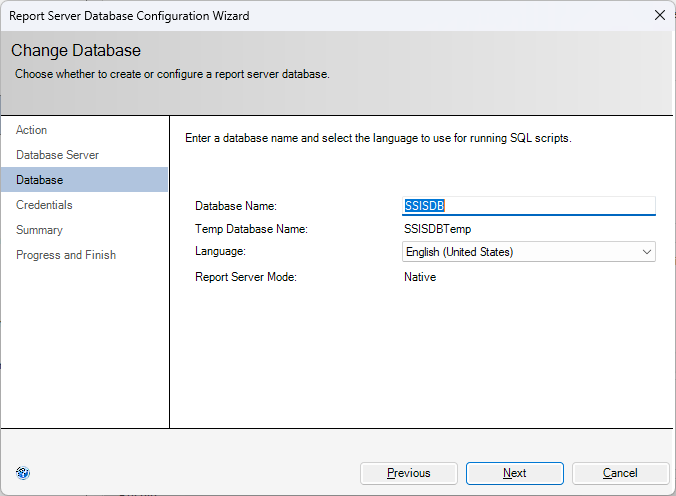Go to the Database Server step
676x496 pixels.
click(x=57, y=155)
